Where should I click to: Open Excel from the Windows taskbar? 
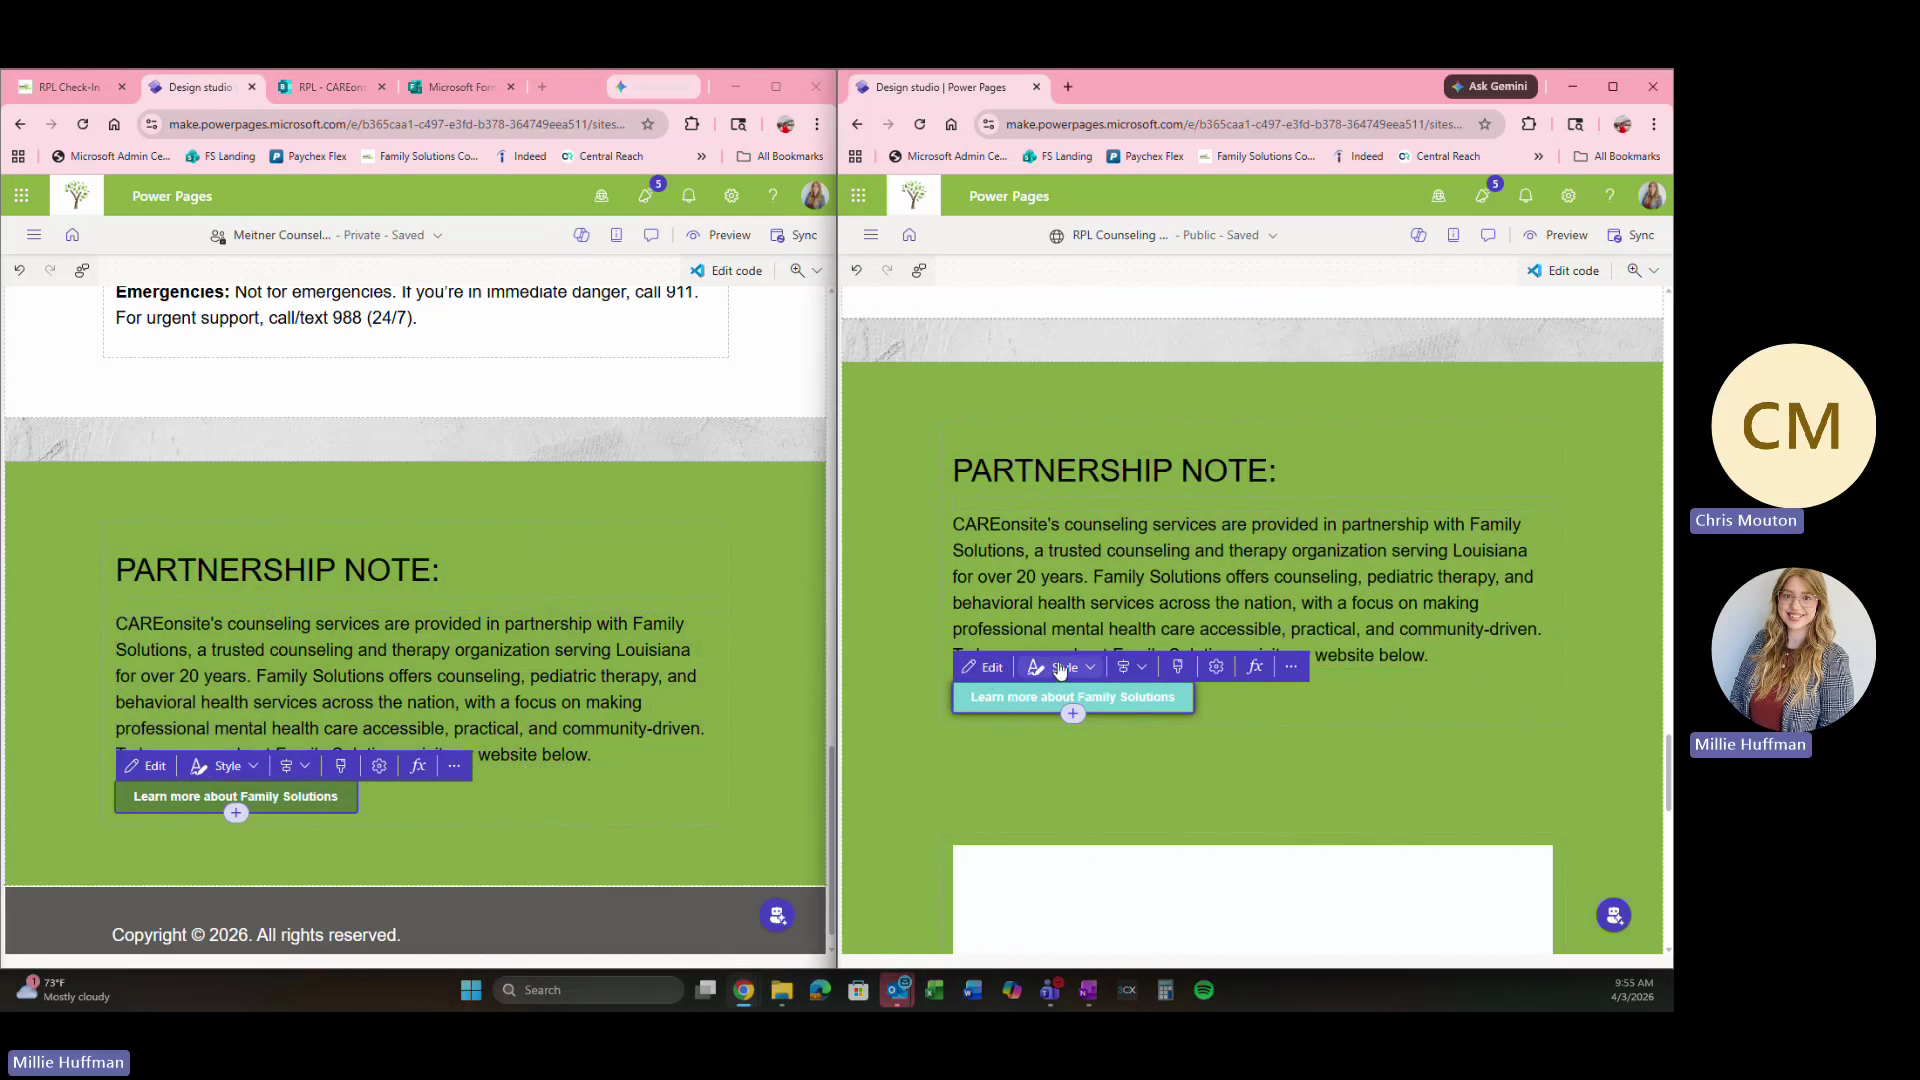(x=934, y=990)
